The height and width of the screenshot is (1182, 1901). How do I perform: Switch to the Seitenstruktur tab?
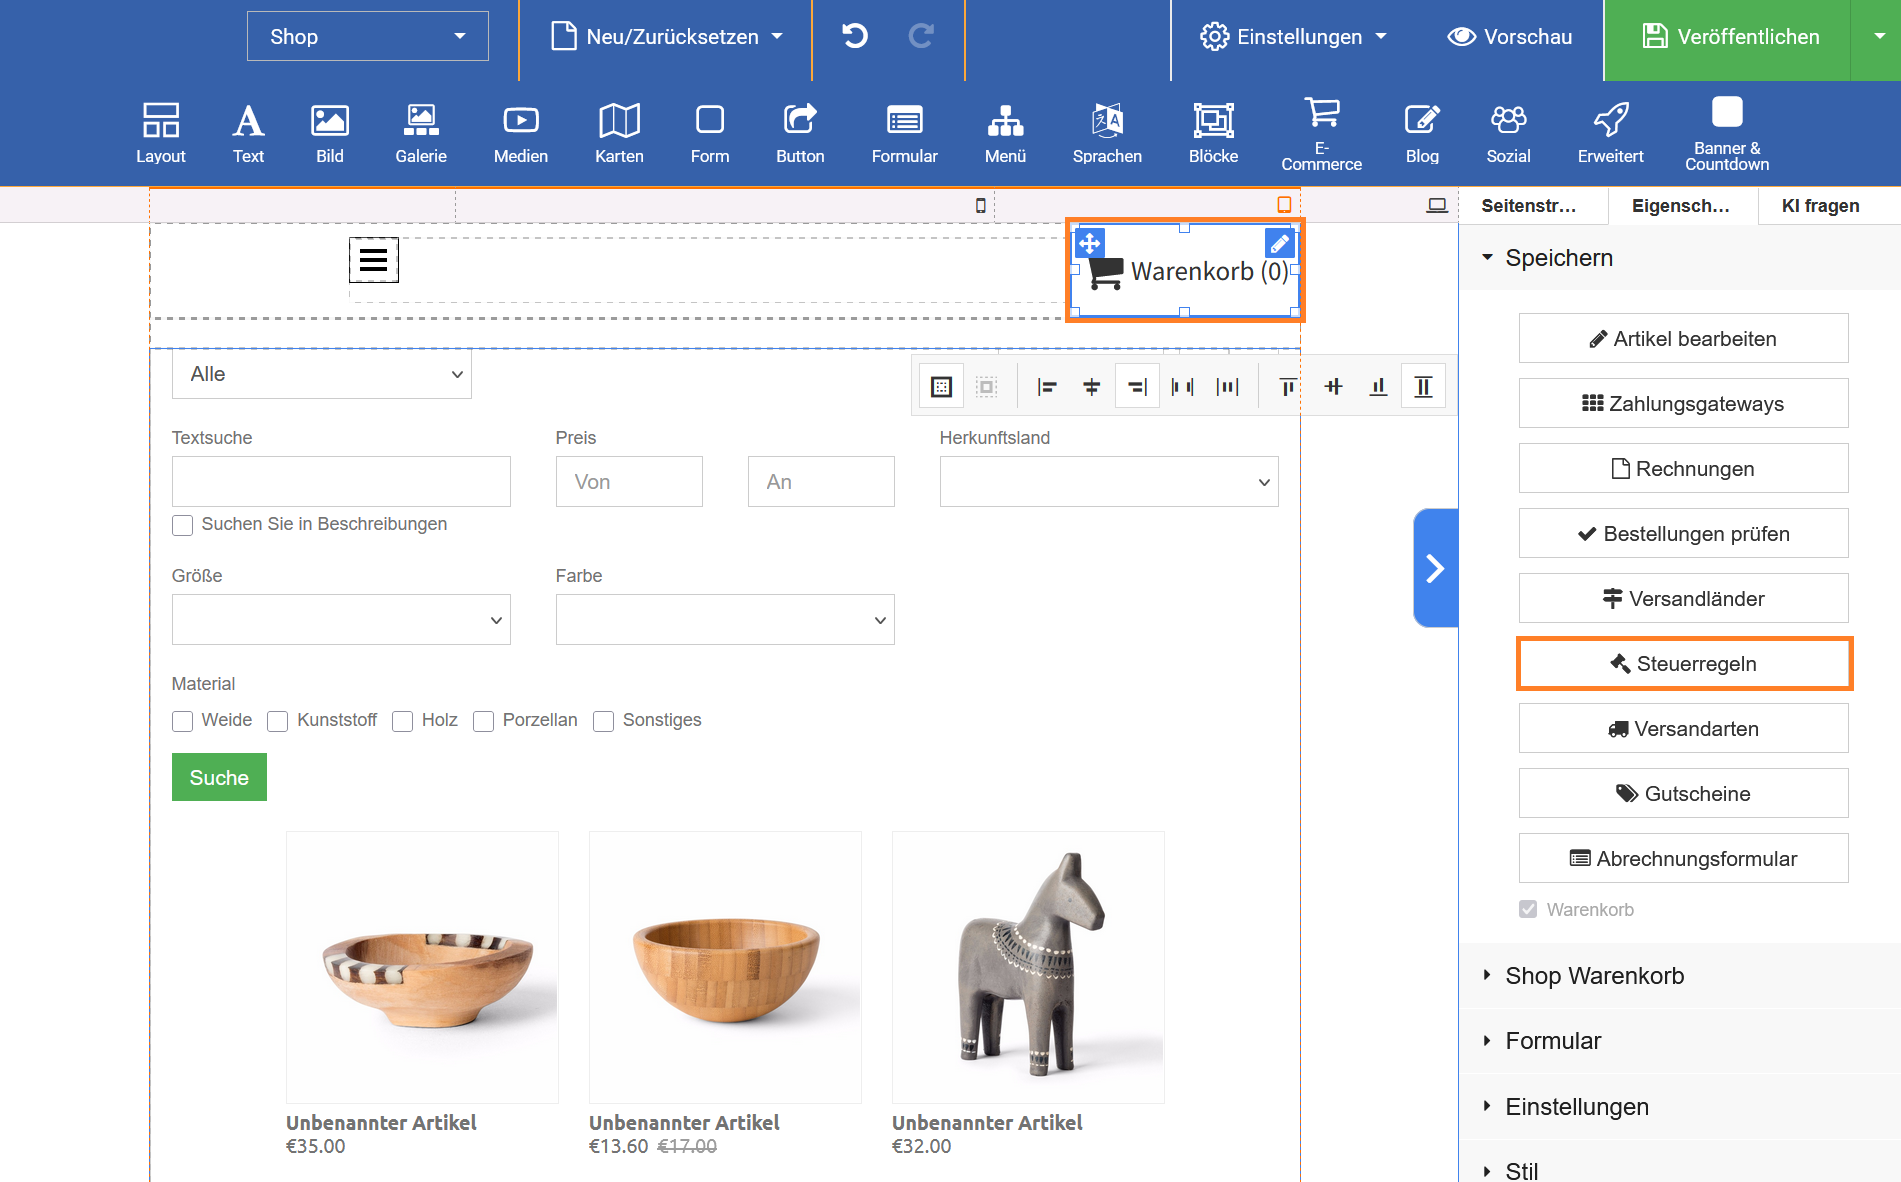point(1528,206)
